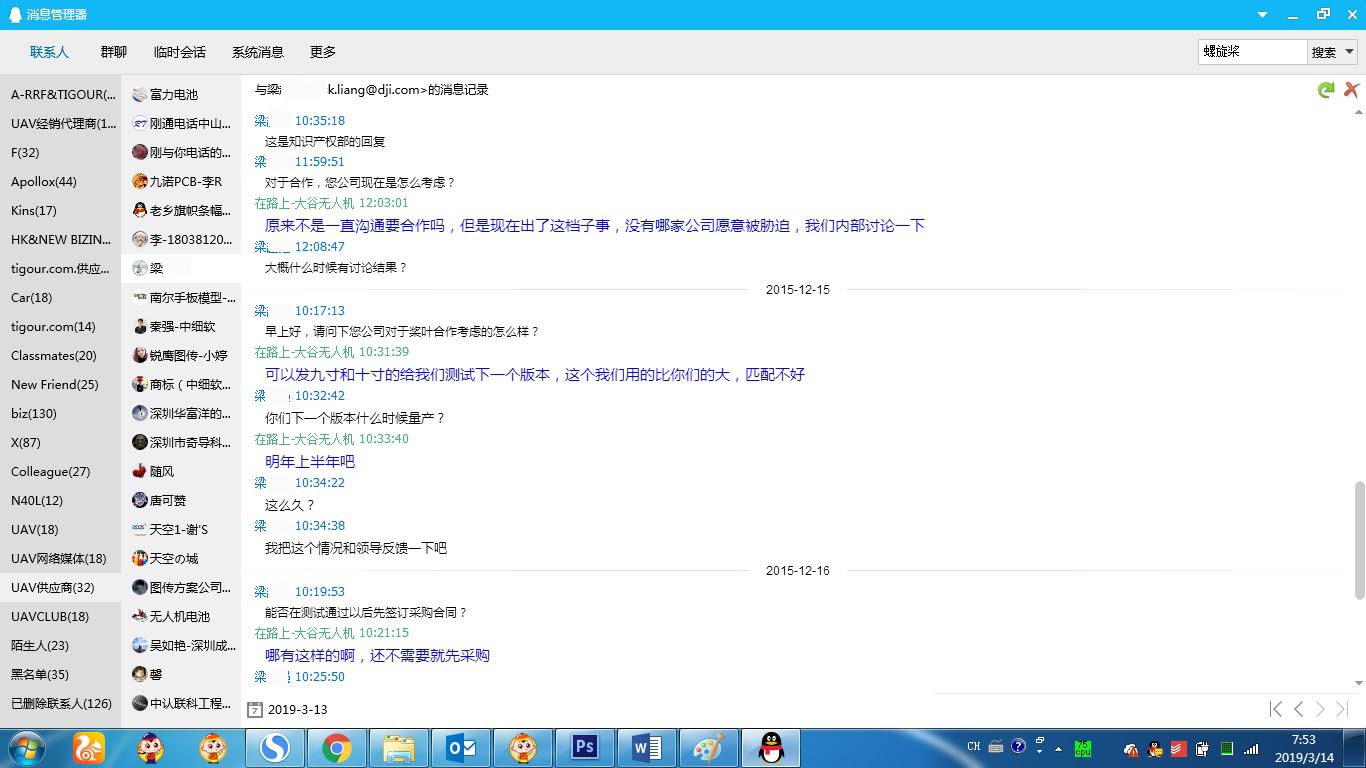Click scrollbar down arrow in message pane
This screenshot has width=1366, height=768.
pos(1359,683)
